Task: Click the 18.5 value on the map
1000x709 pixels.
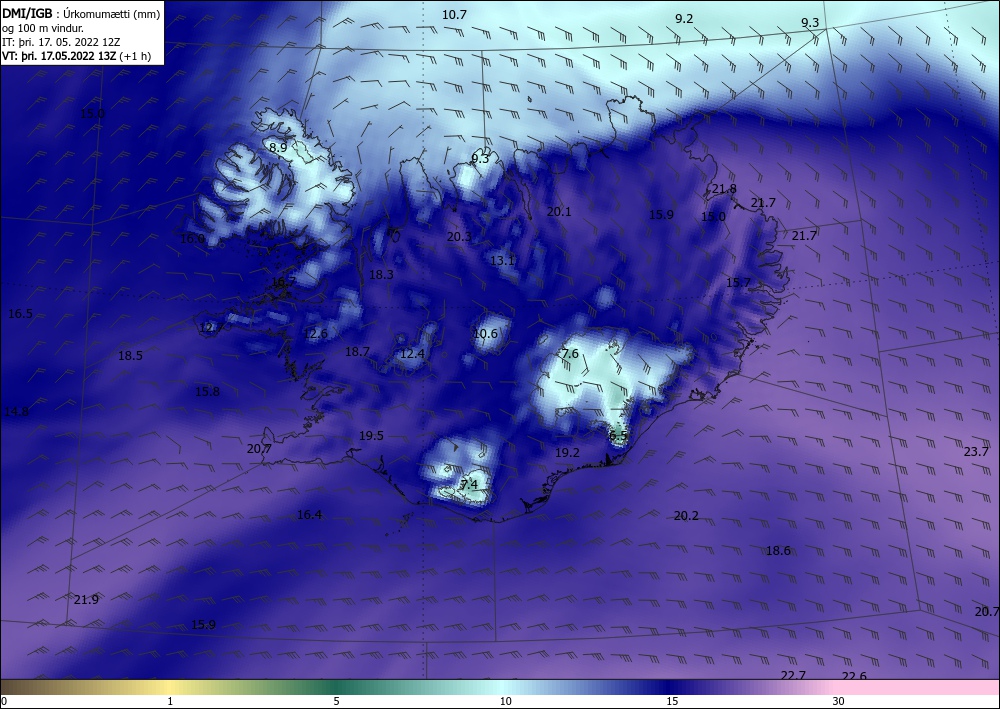Action: (x=130, y=356)
